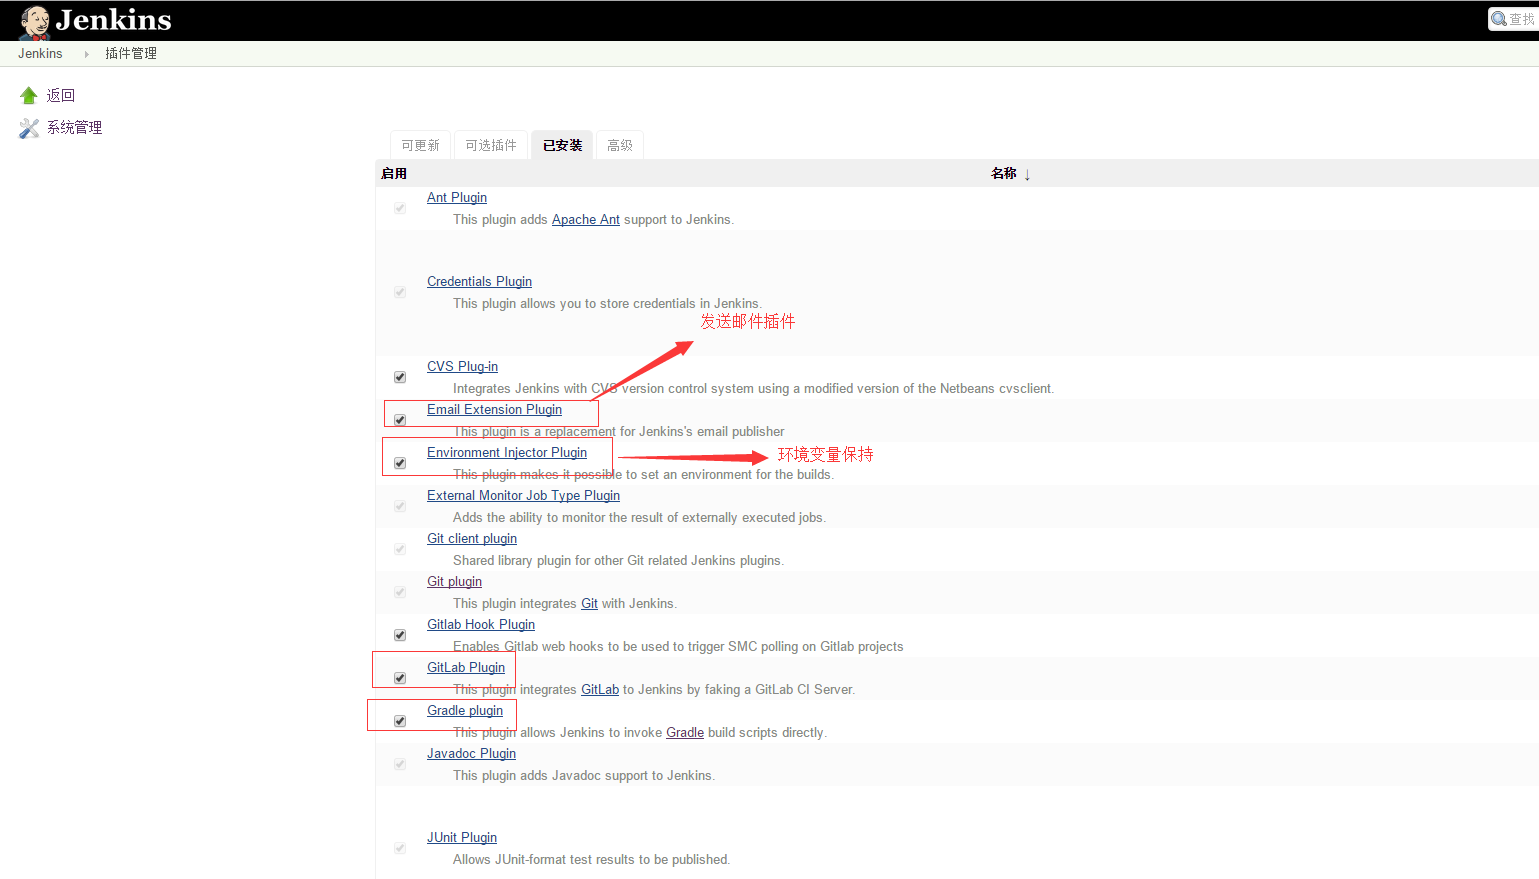This screenshot has height=879, width=1539.
Task: Click the name column sort arrow
Action: (1027, 175)
